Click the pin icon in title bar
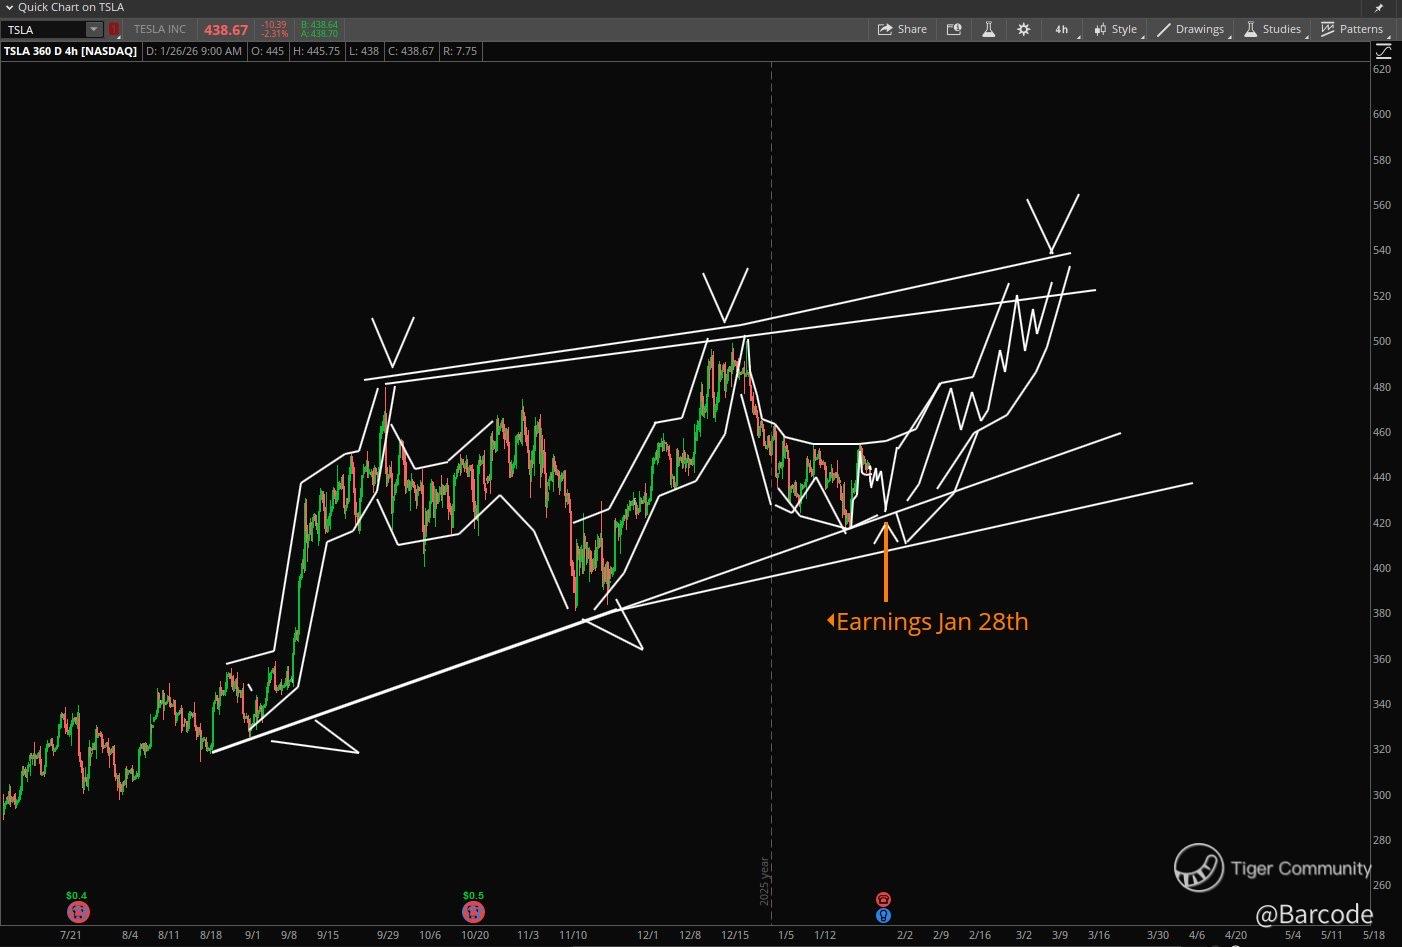The width and height of the screenshot is (1402, 947). pyautogui.click(x=1380, y=8)
